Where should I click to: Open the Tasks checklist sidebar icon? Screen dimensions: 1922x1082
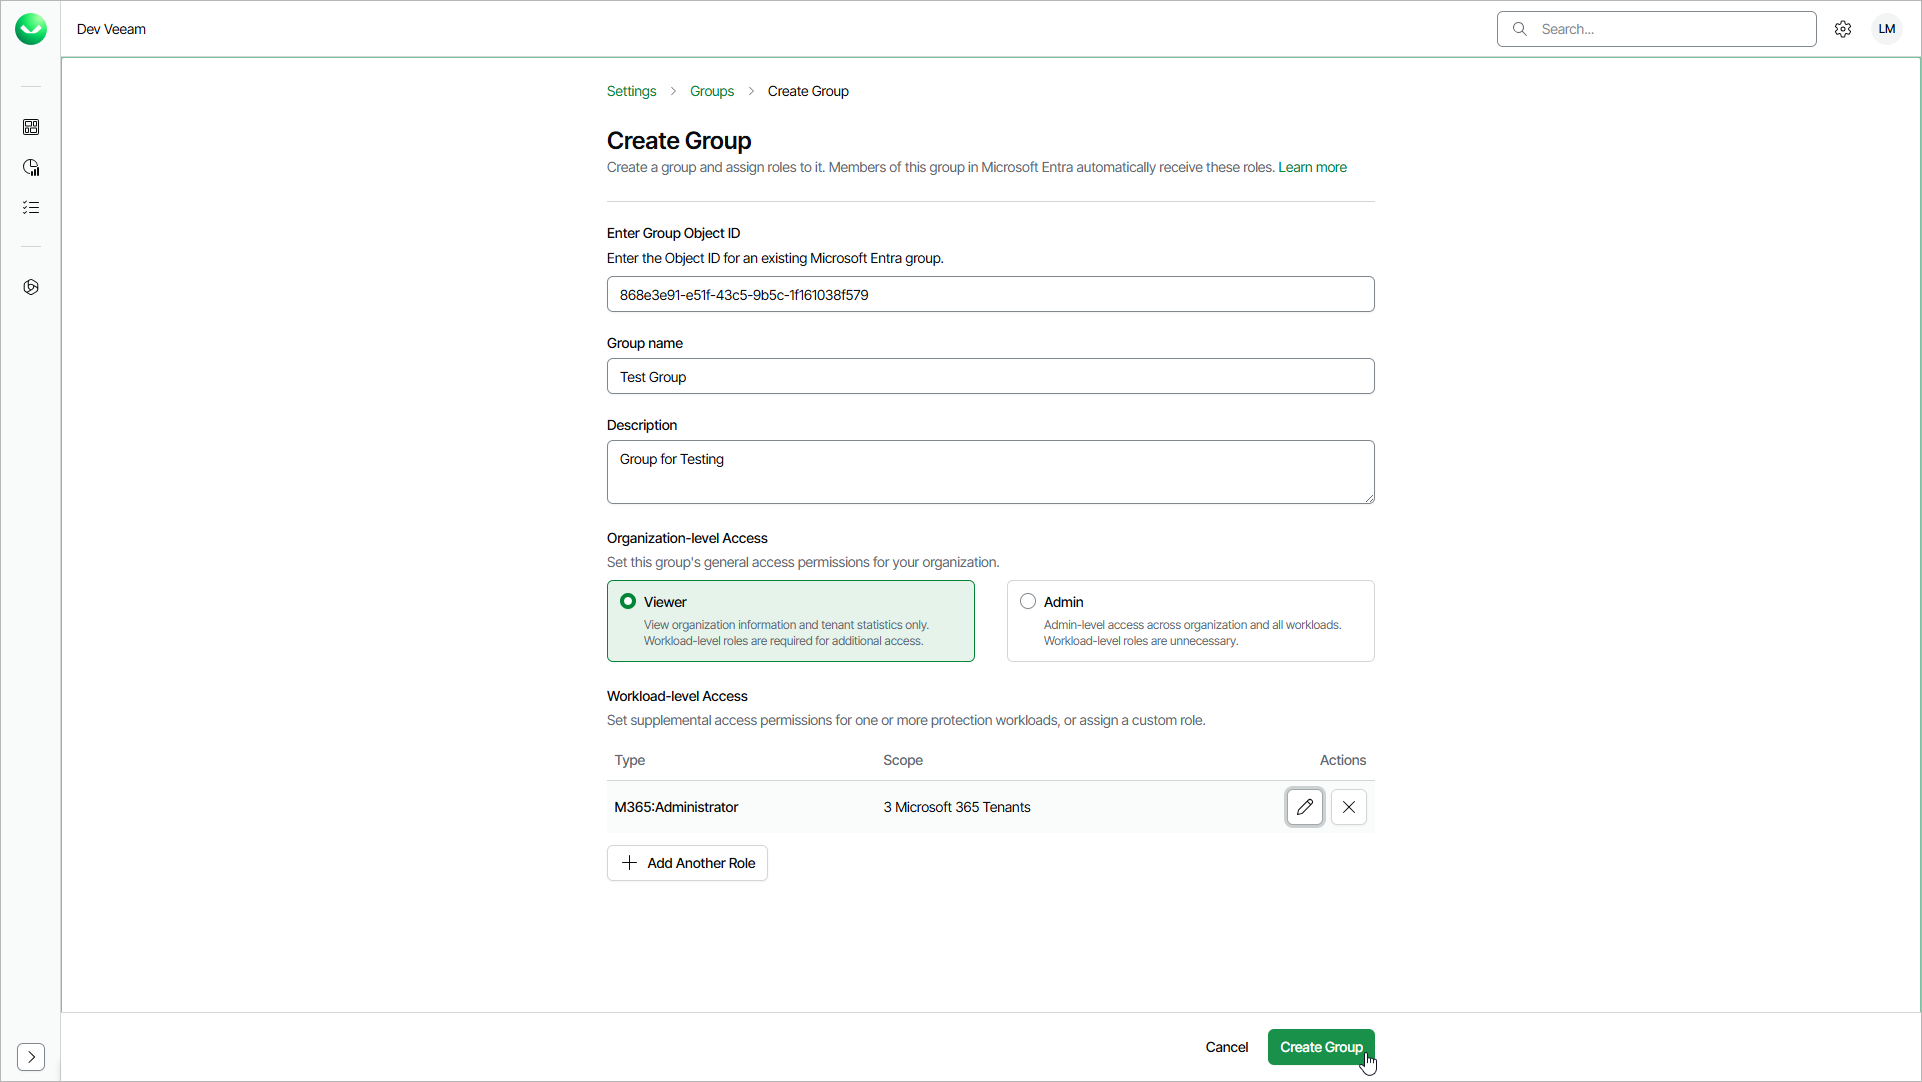[31, 207]
